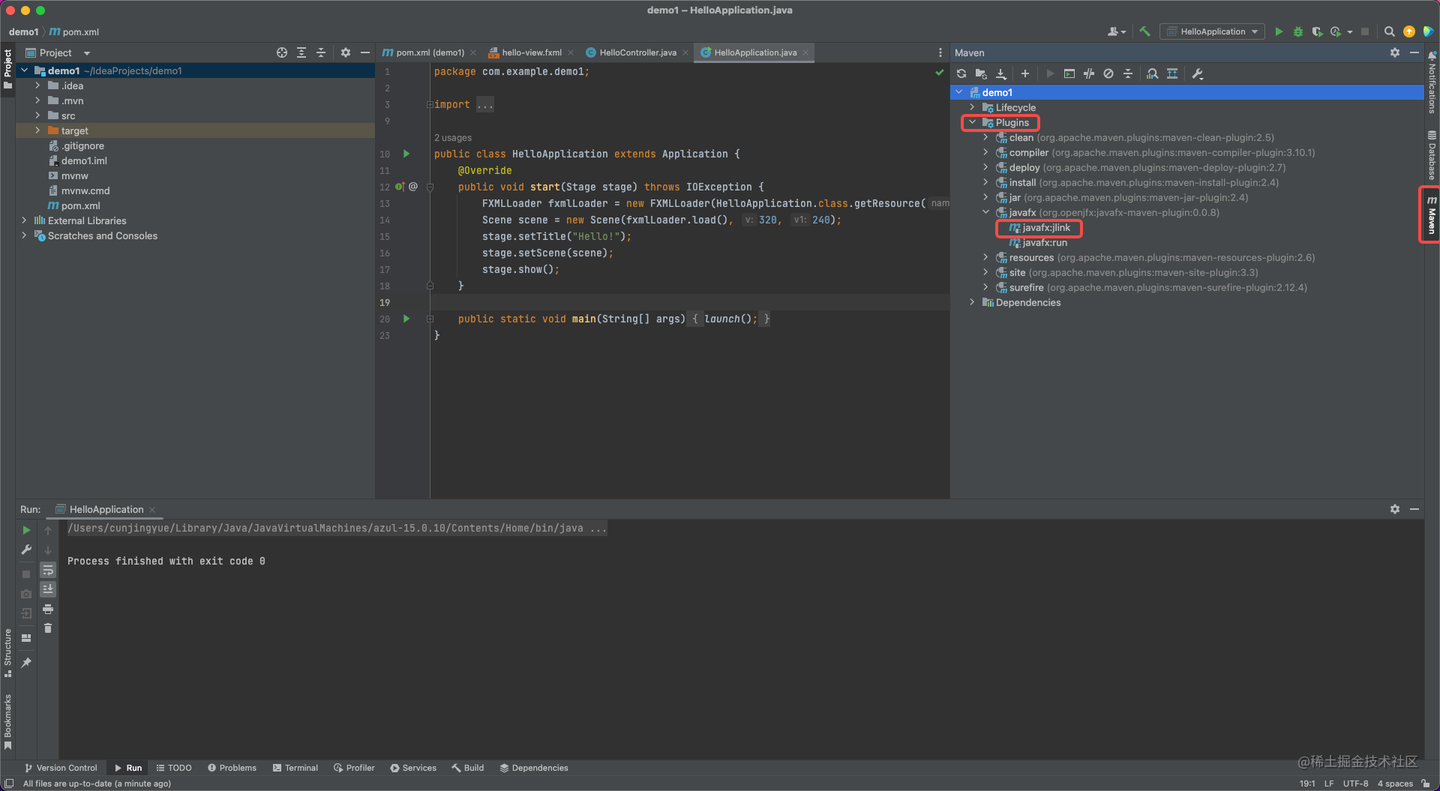Clear Run console with the trash icon
The height and width of the screenshot is (791, 1440).
tap(47, 628)
